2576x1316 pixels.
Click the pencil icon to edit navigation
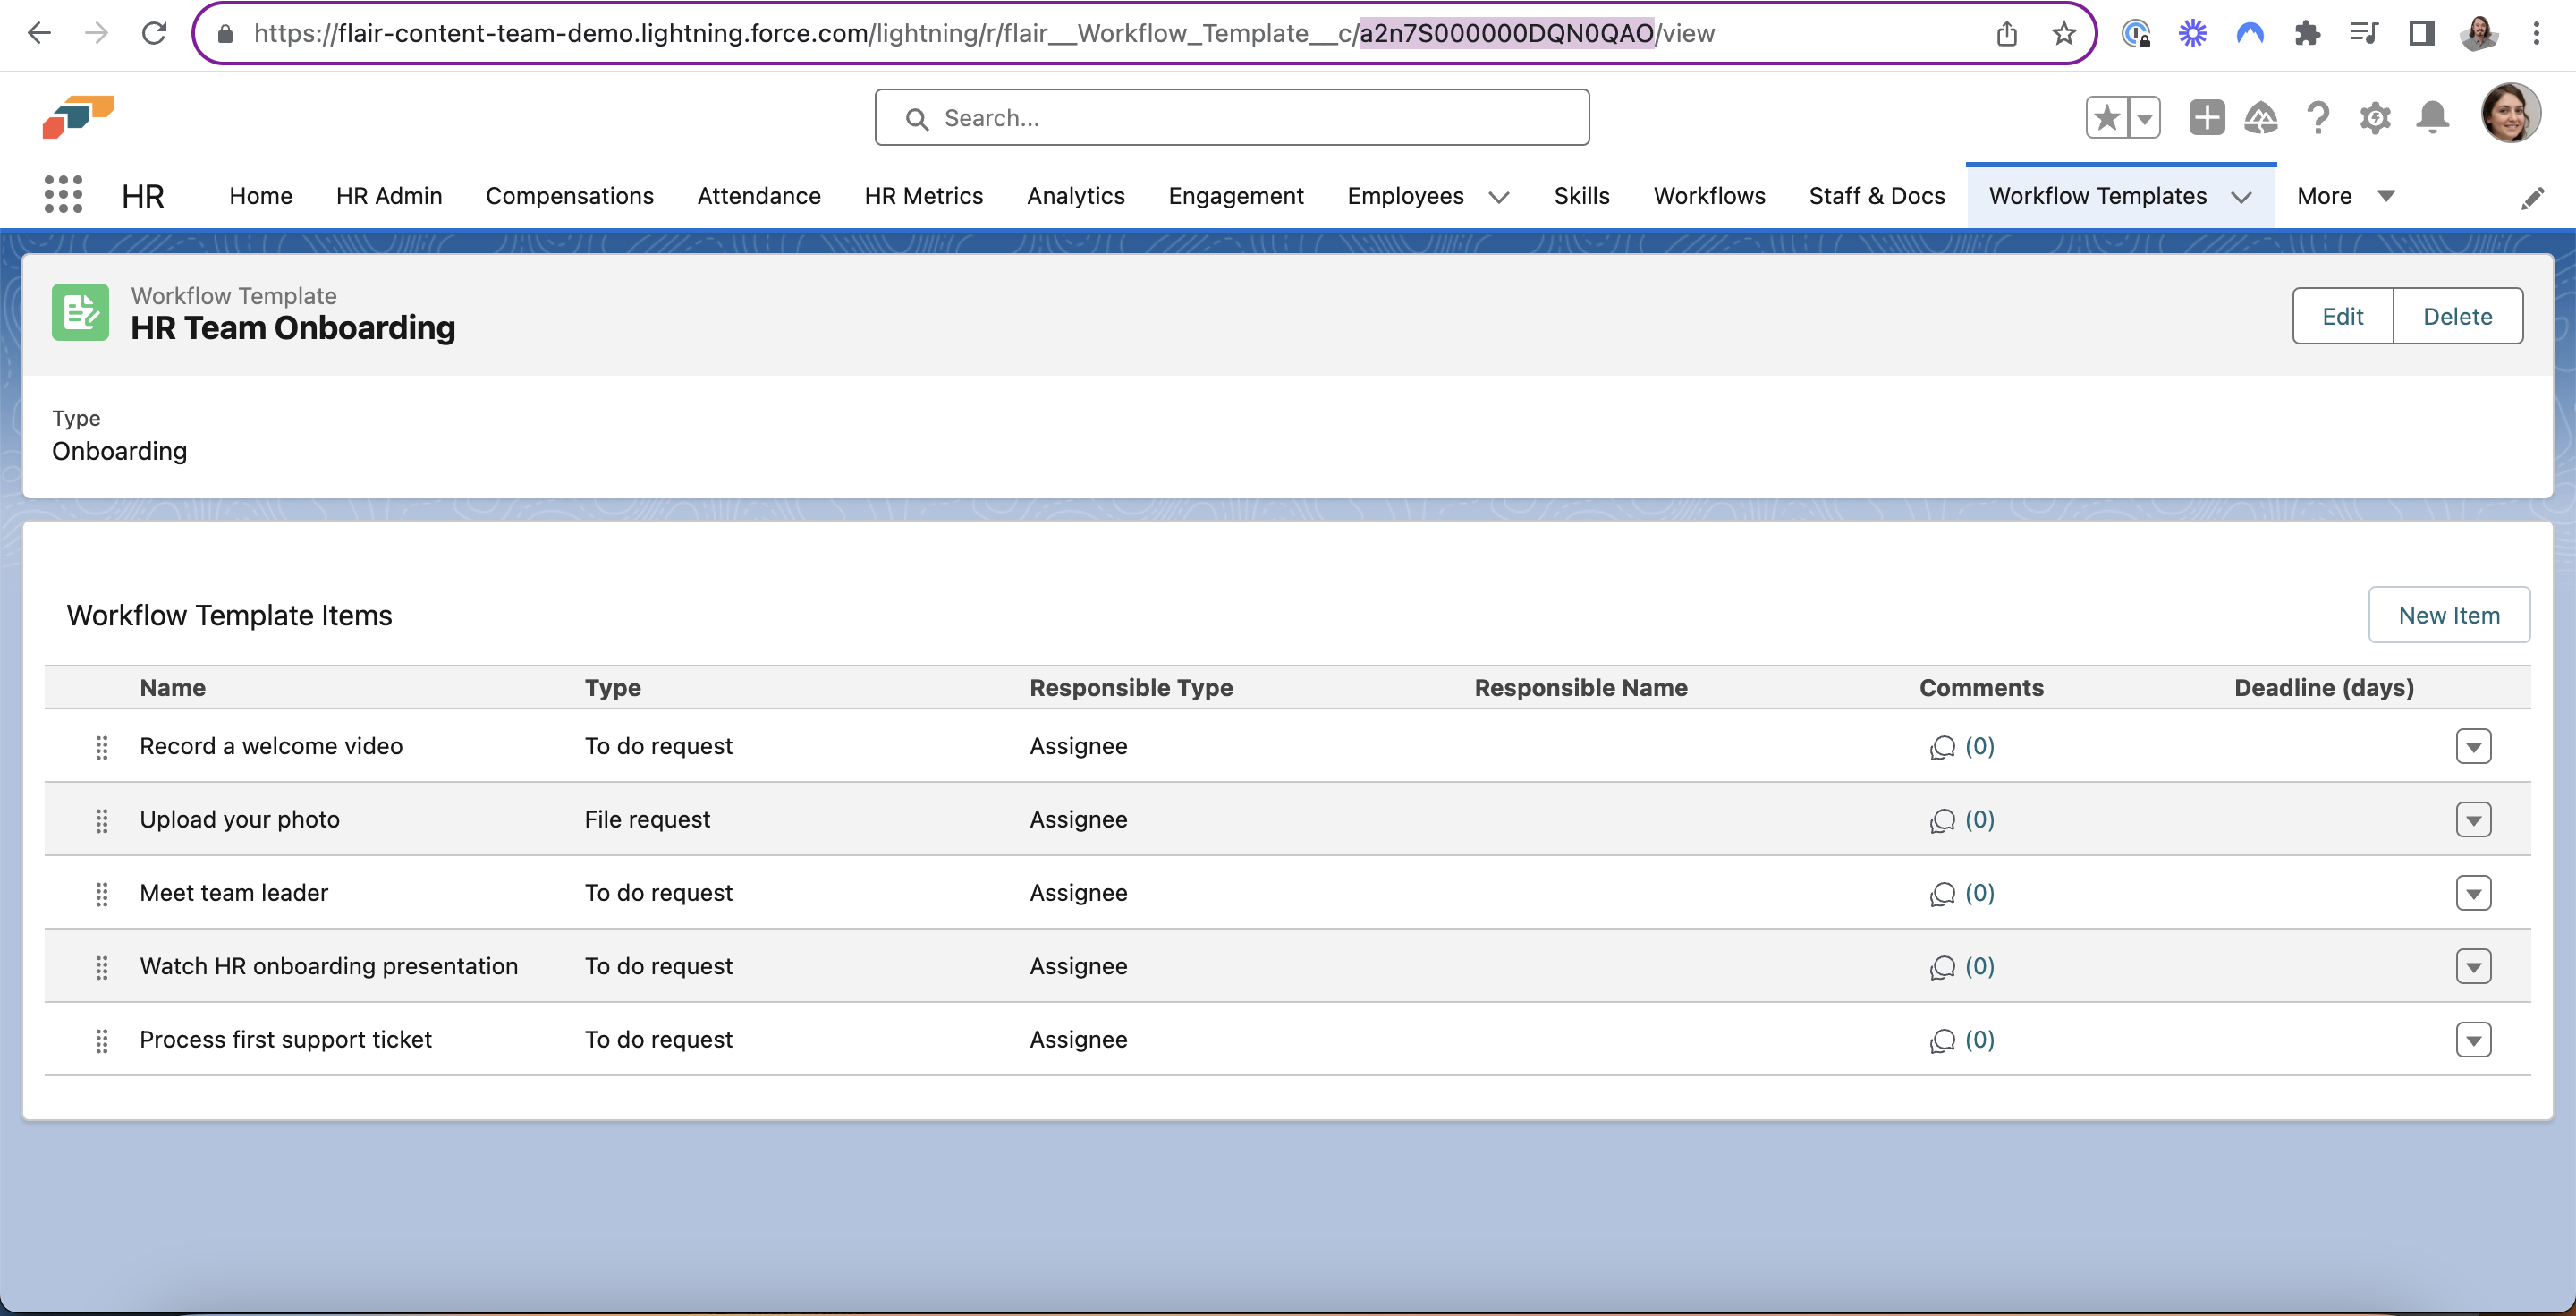2531,199
